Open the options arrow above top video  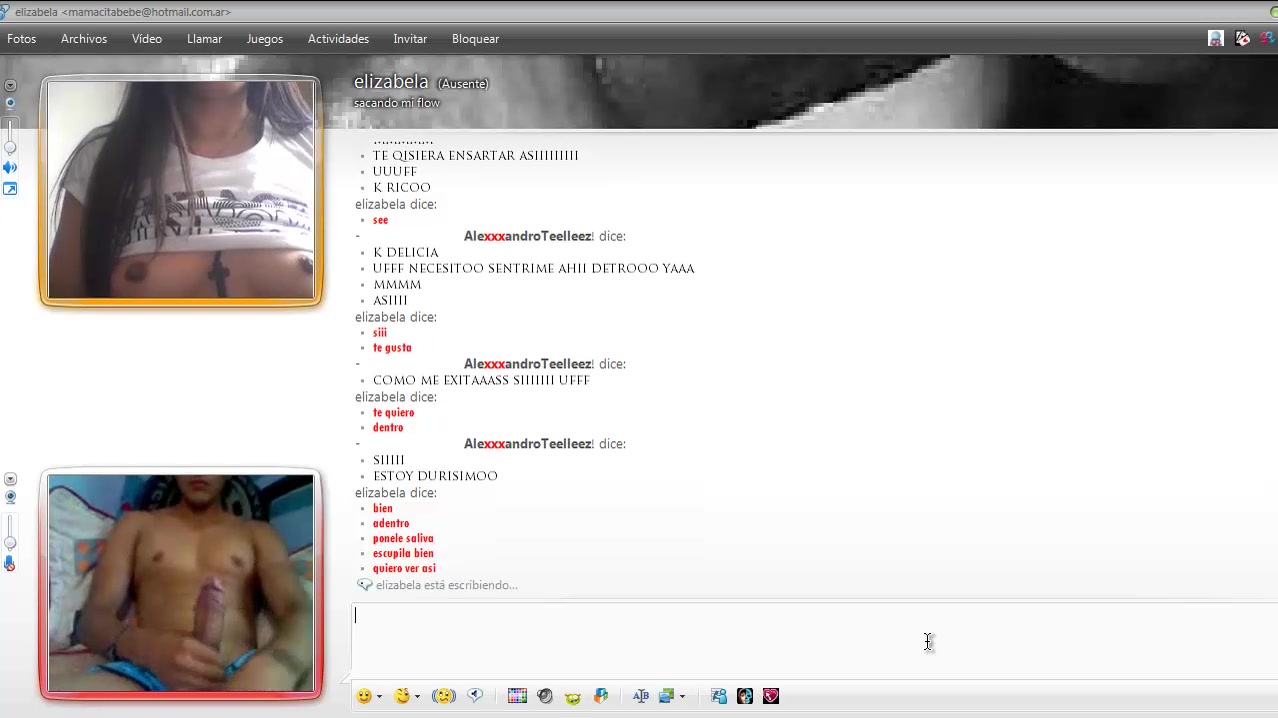coord(10,86)
